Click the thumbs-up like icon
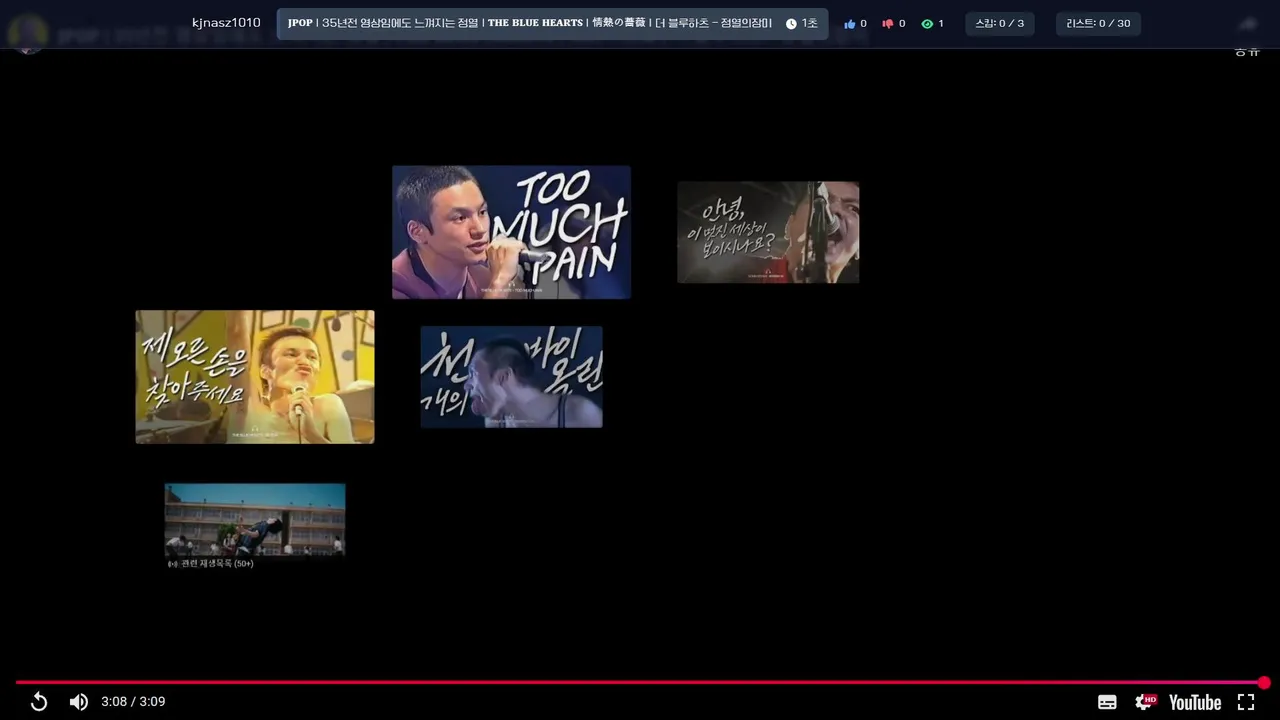This screenshot has height=720, width=1280. point(850,24)
